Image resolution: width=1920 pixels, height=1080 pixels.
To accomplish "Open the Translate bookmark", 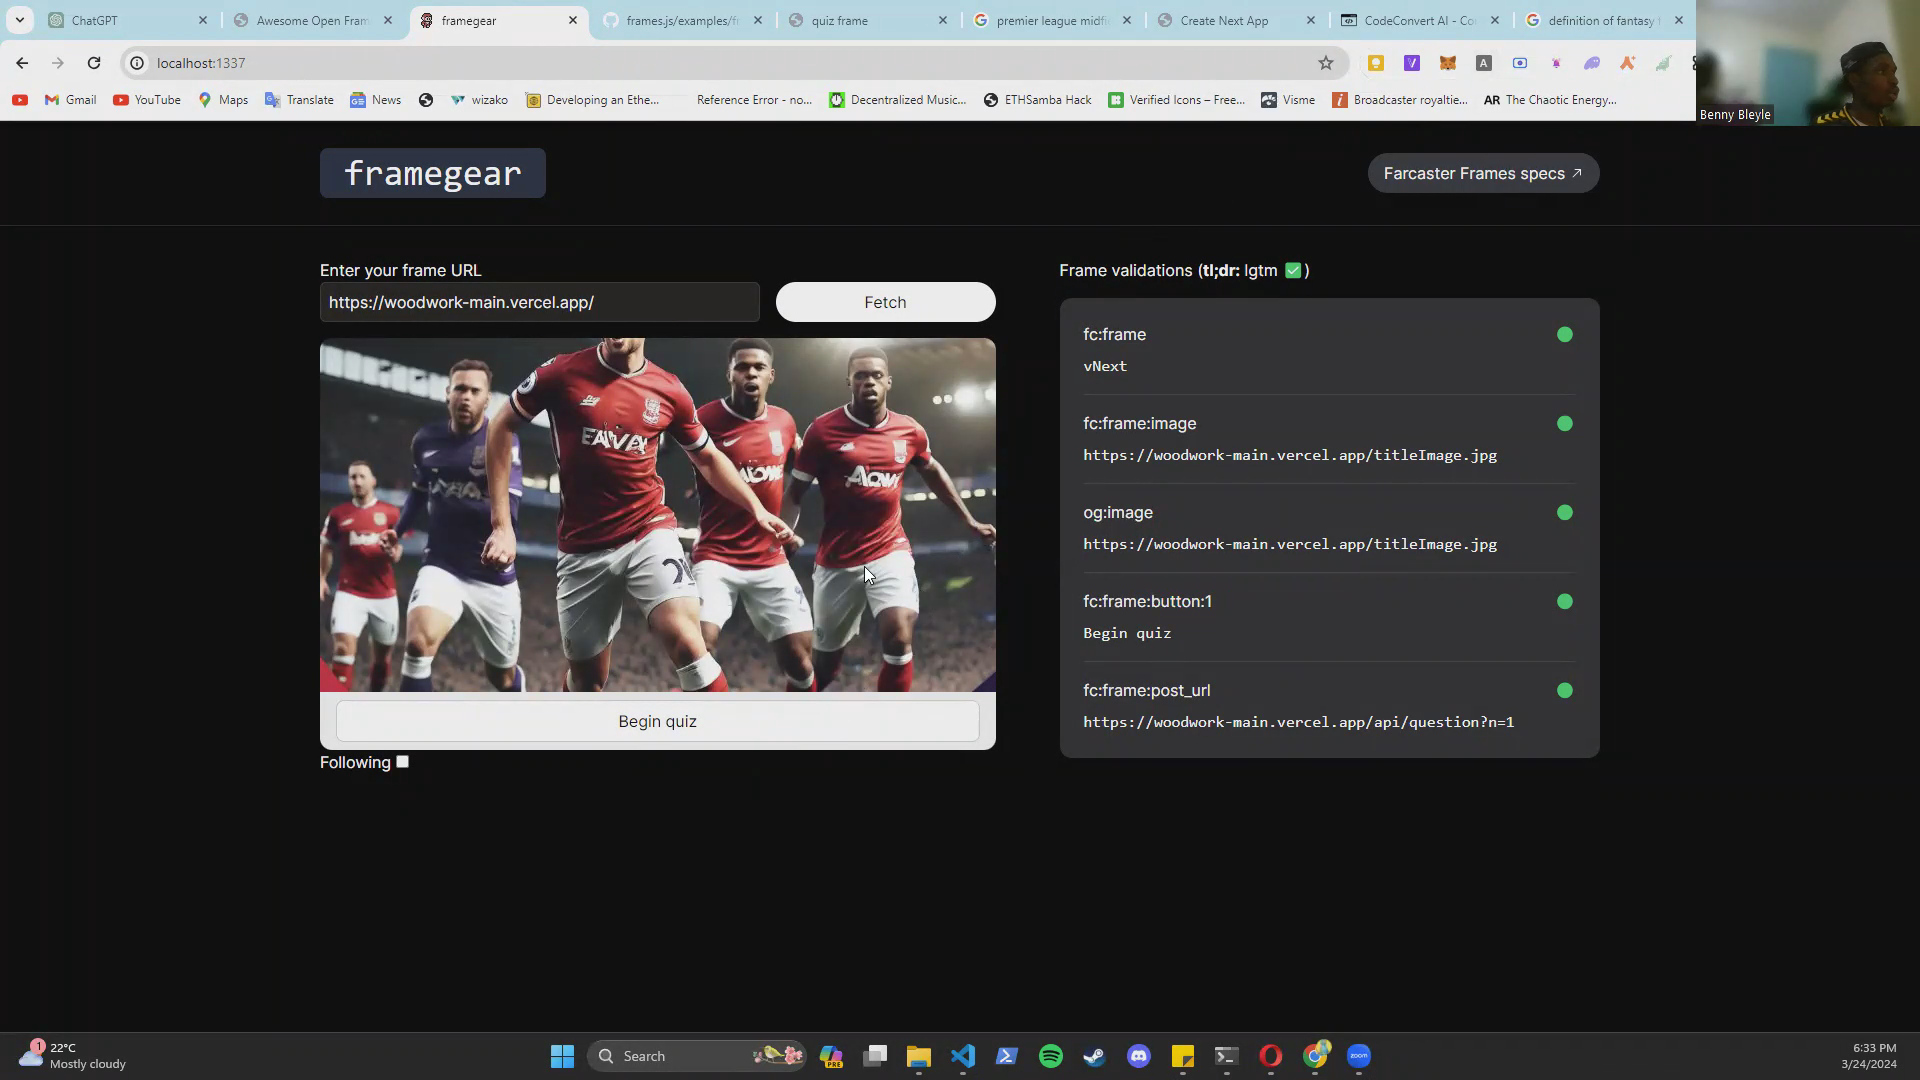I will click(x=299, y=100).
